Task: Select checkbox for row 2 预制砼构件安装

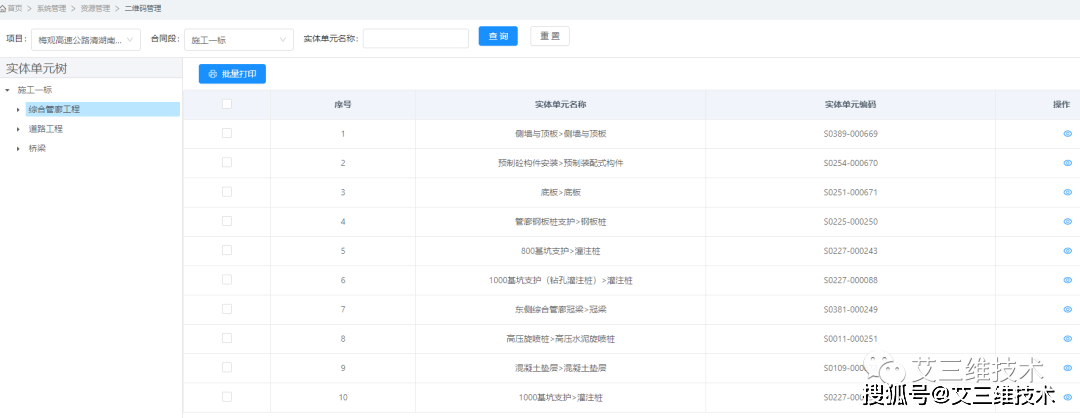Action: (227, 163)
